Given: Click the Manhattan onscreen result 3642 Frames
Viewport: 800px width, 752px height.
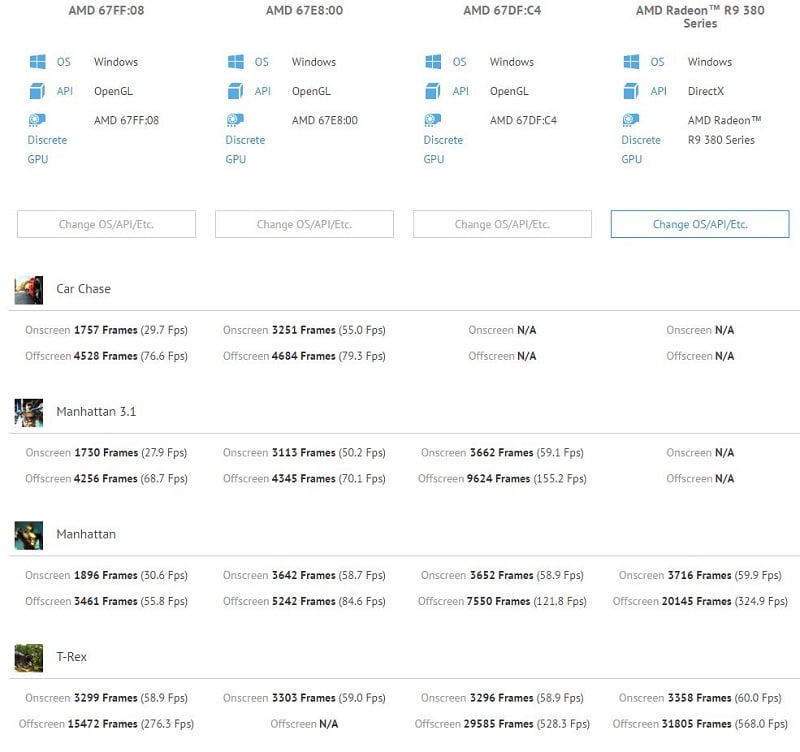Looking at the screenshot, I should (304, 575).
